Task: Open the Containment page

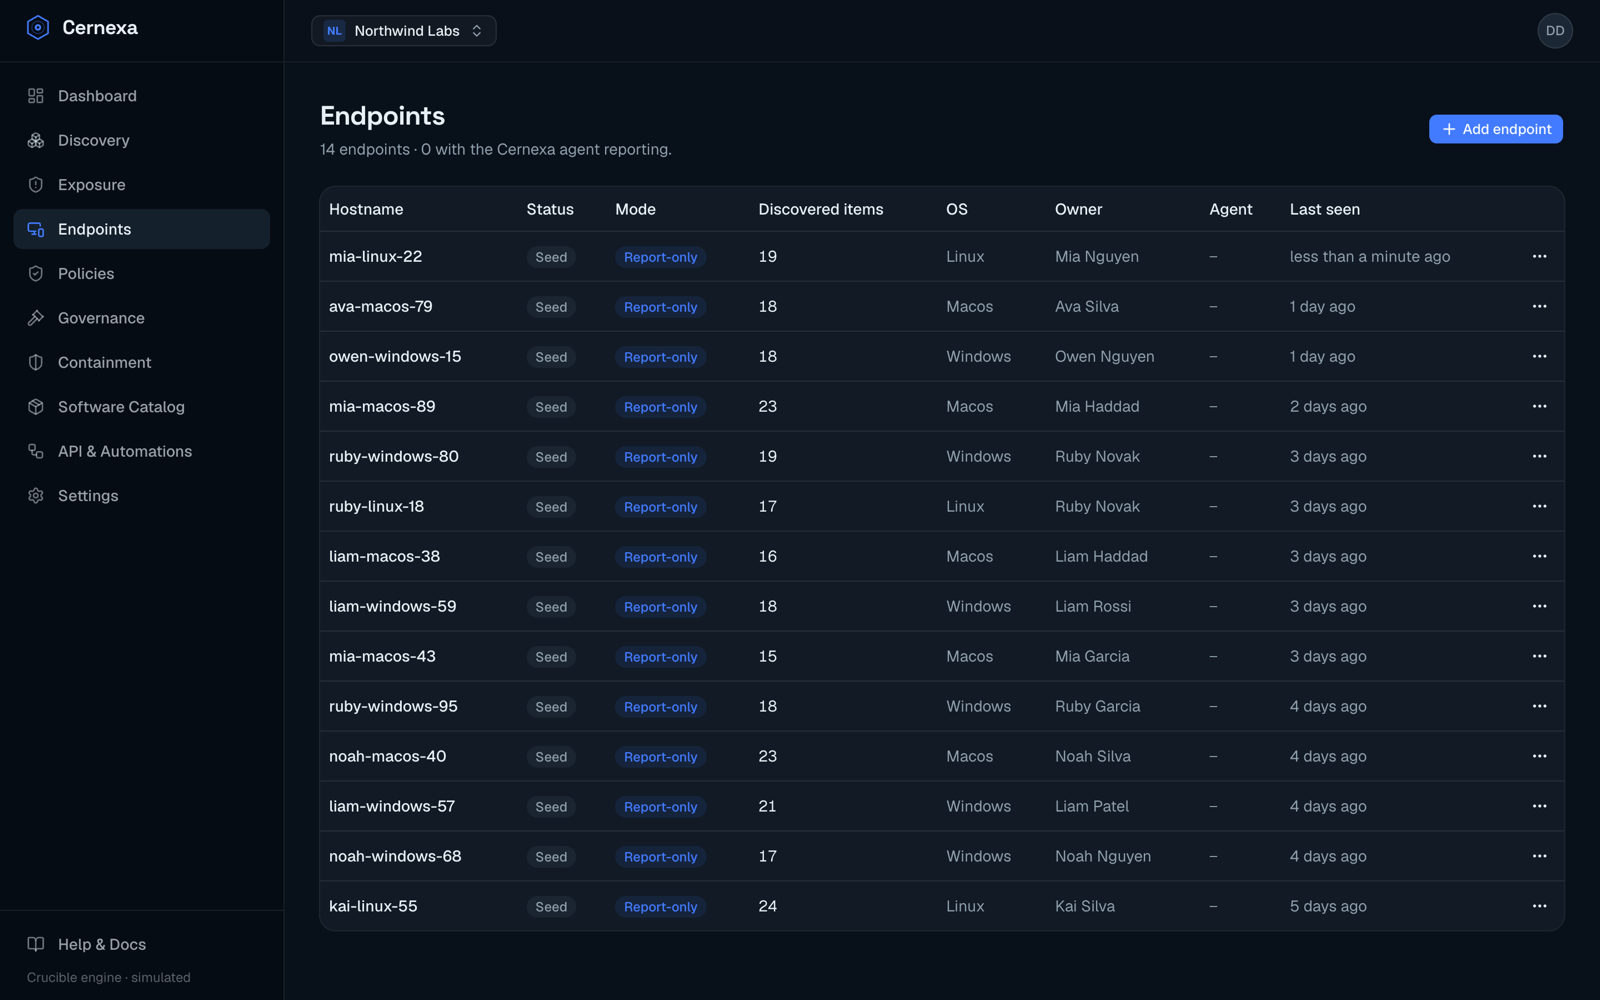Action: 141,363
